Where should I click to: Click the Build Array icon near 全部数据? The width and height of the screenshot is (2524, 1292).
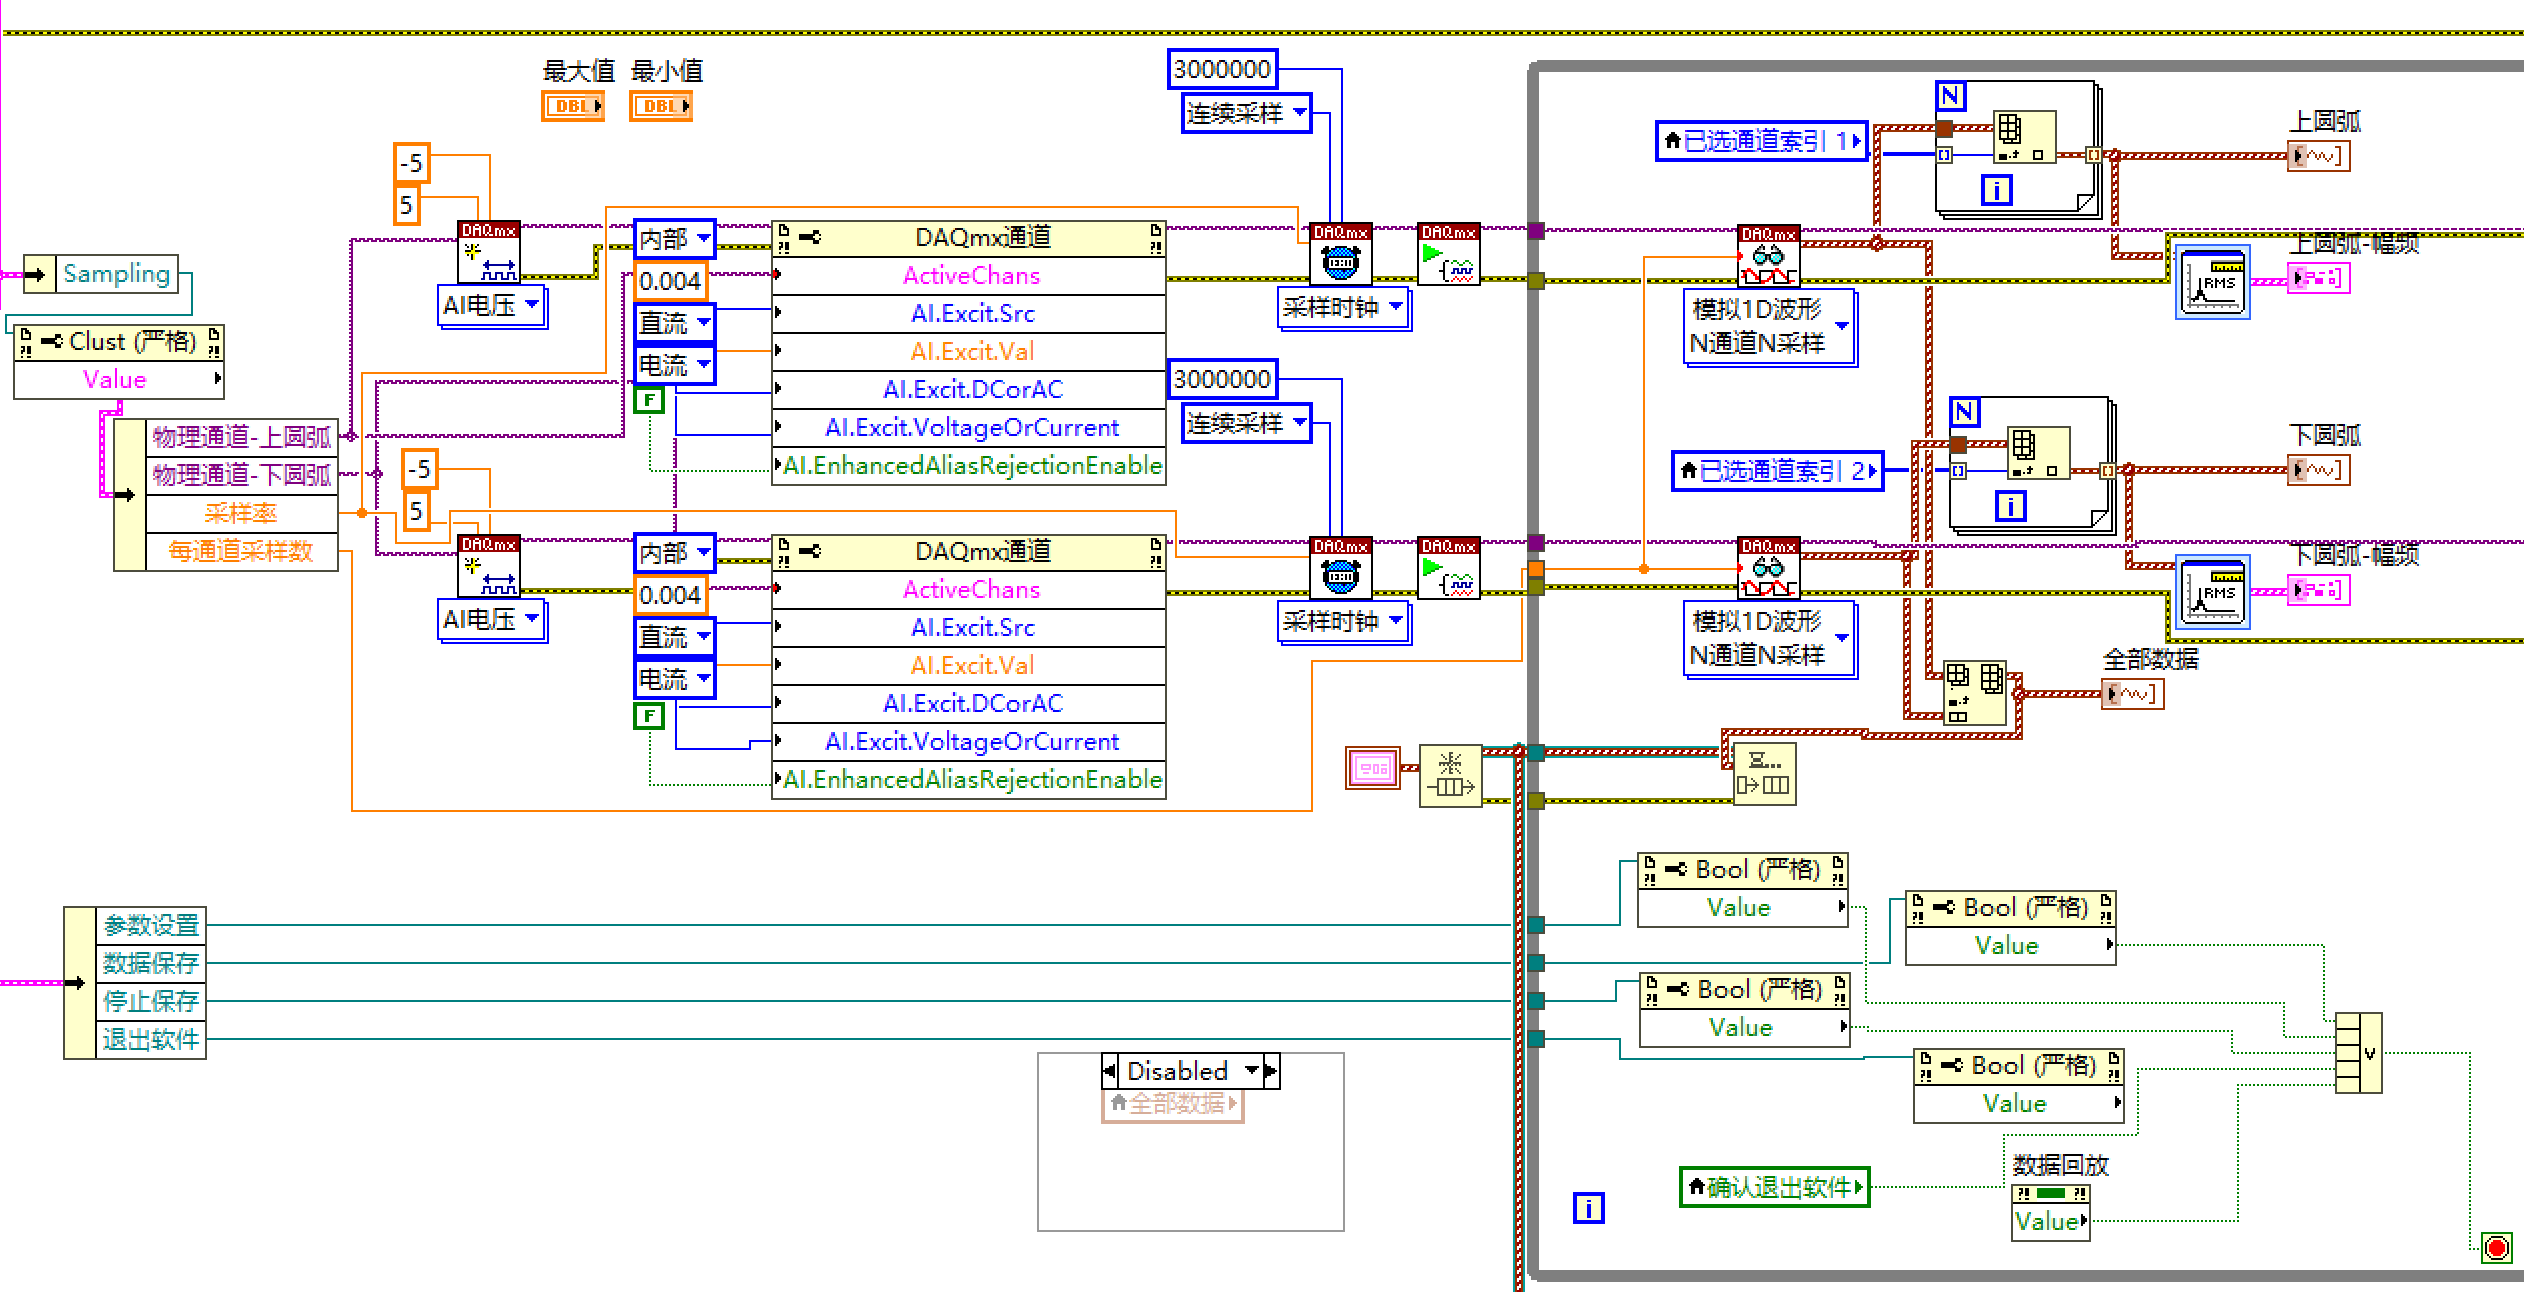(1975, 692)
